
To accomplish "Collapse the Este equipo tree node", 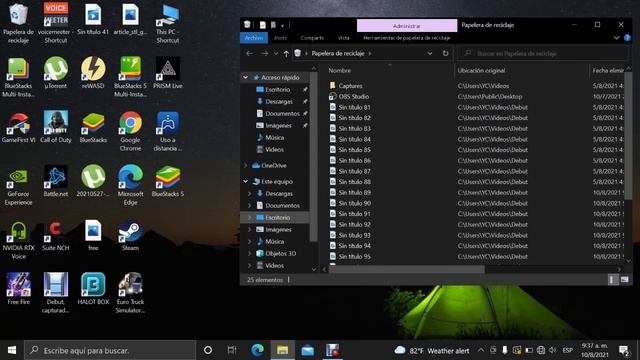I will point(245,181).
